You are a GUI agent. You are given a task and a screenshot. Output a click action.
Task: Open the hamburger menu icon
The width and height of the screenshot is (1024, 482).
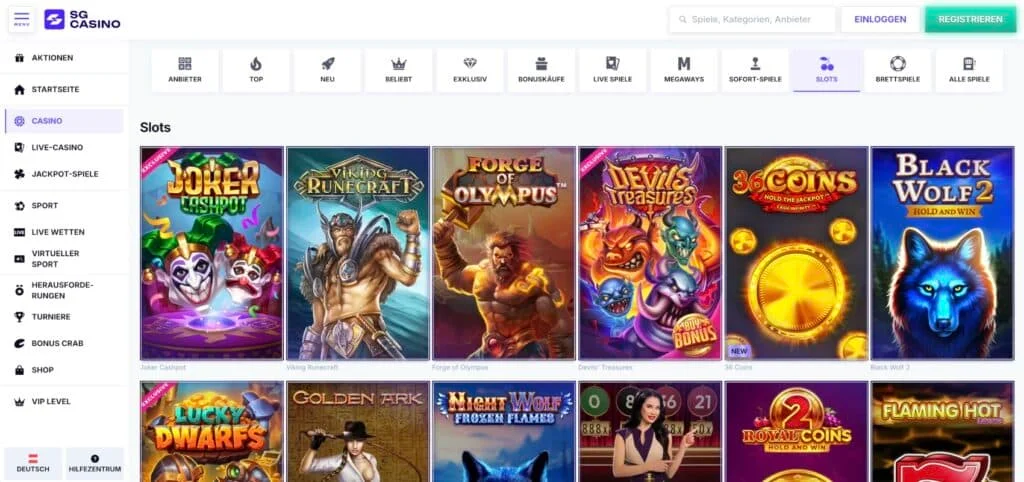pyautogui.click(x=21, y=20)
